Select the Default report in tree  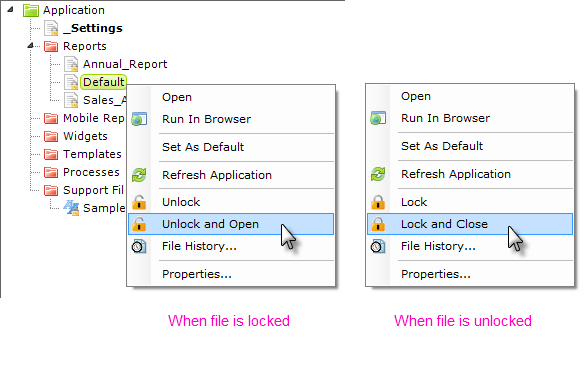[104, 82]
